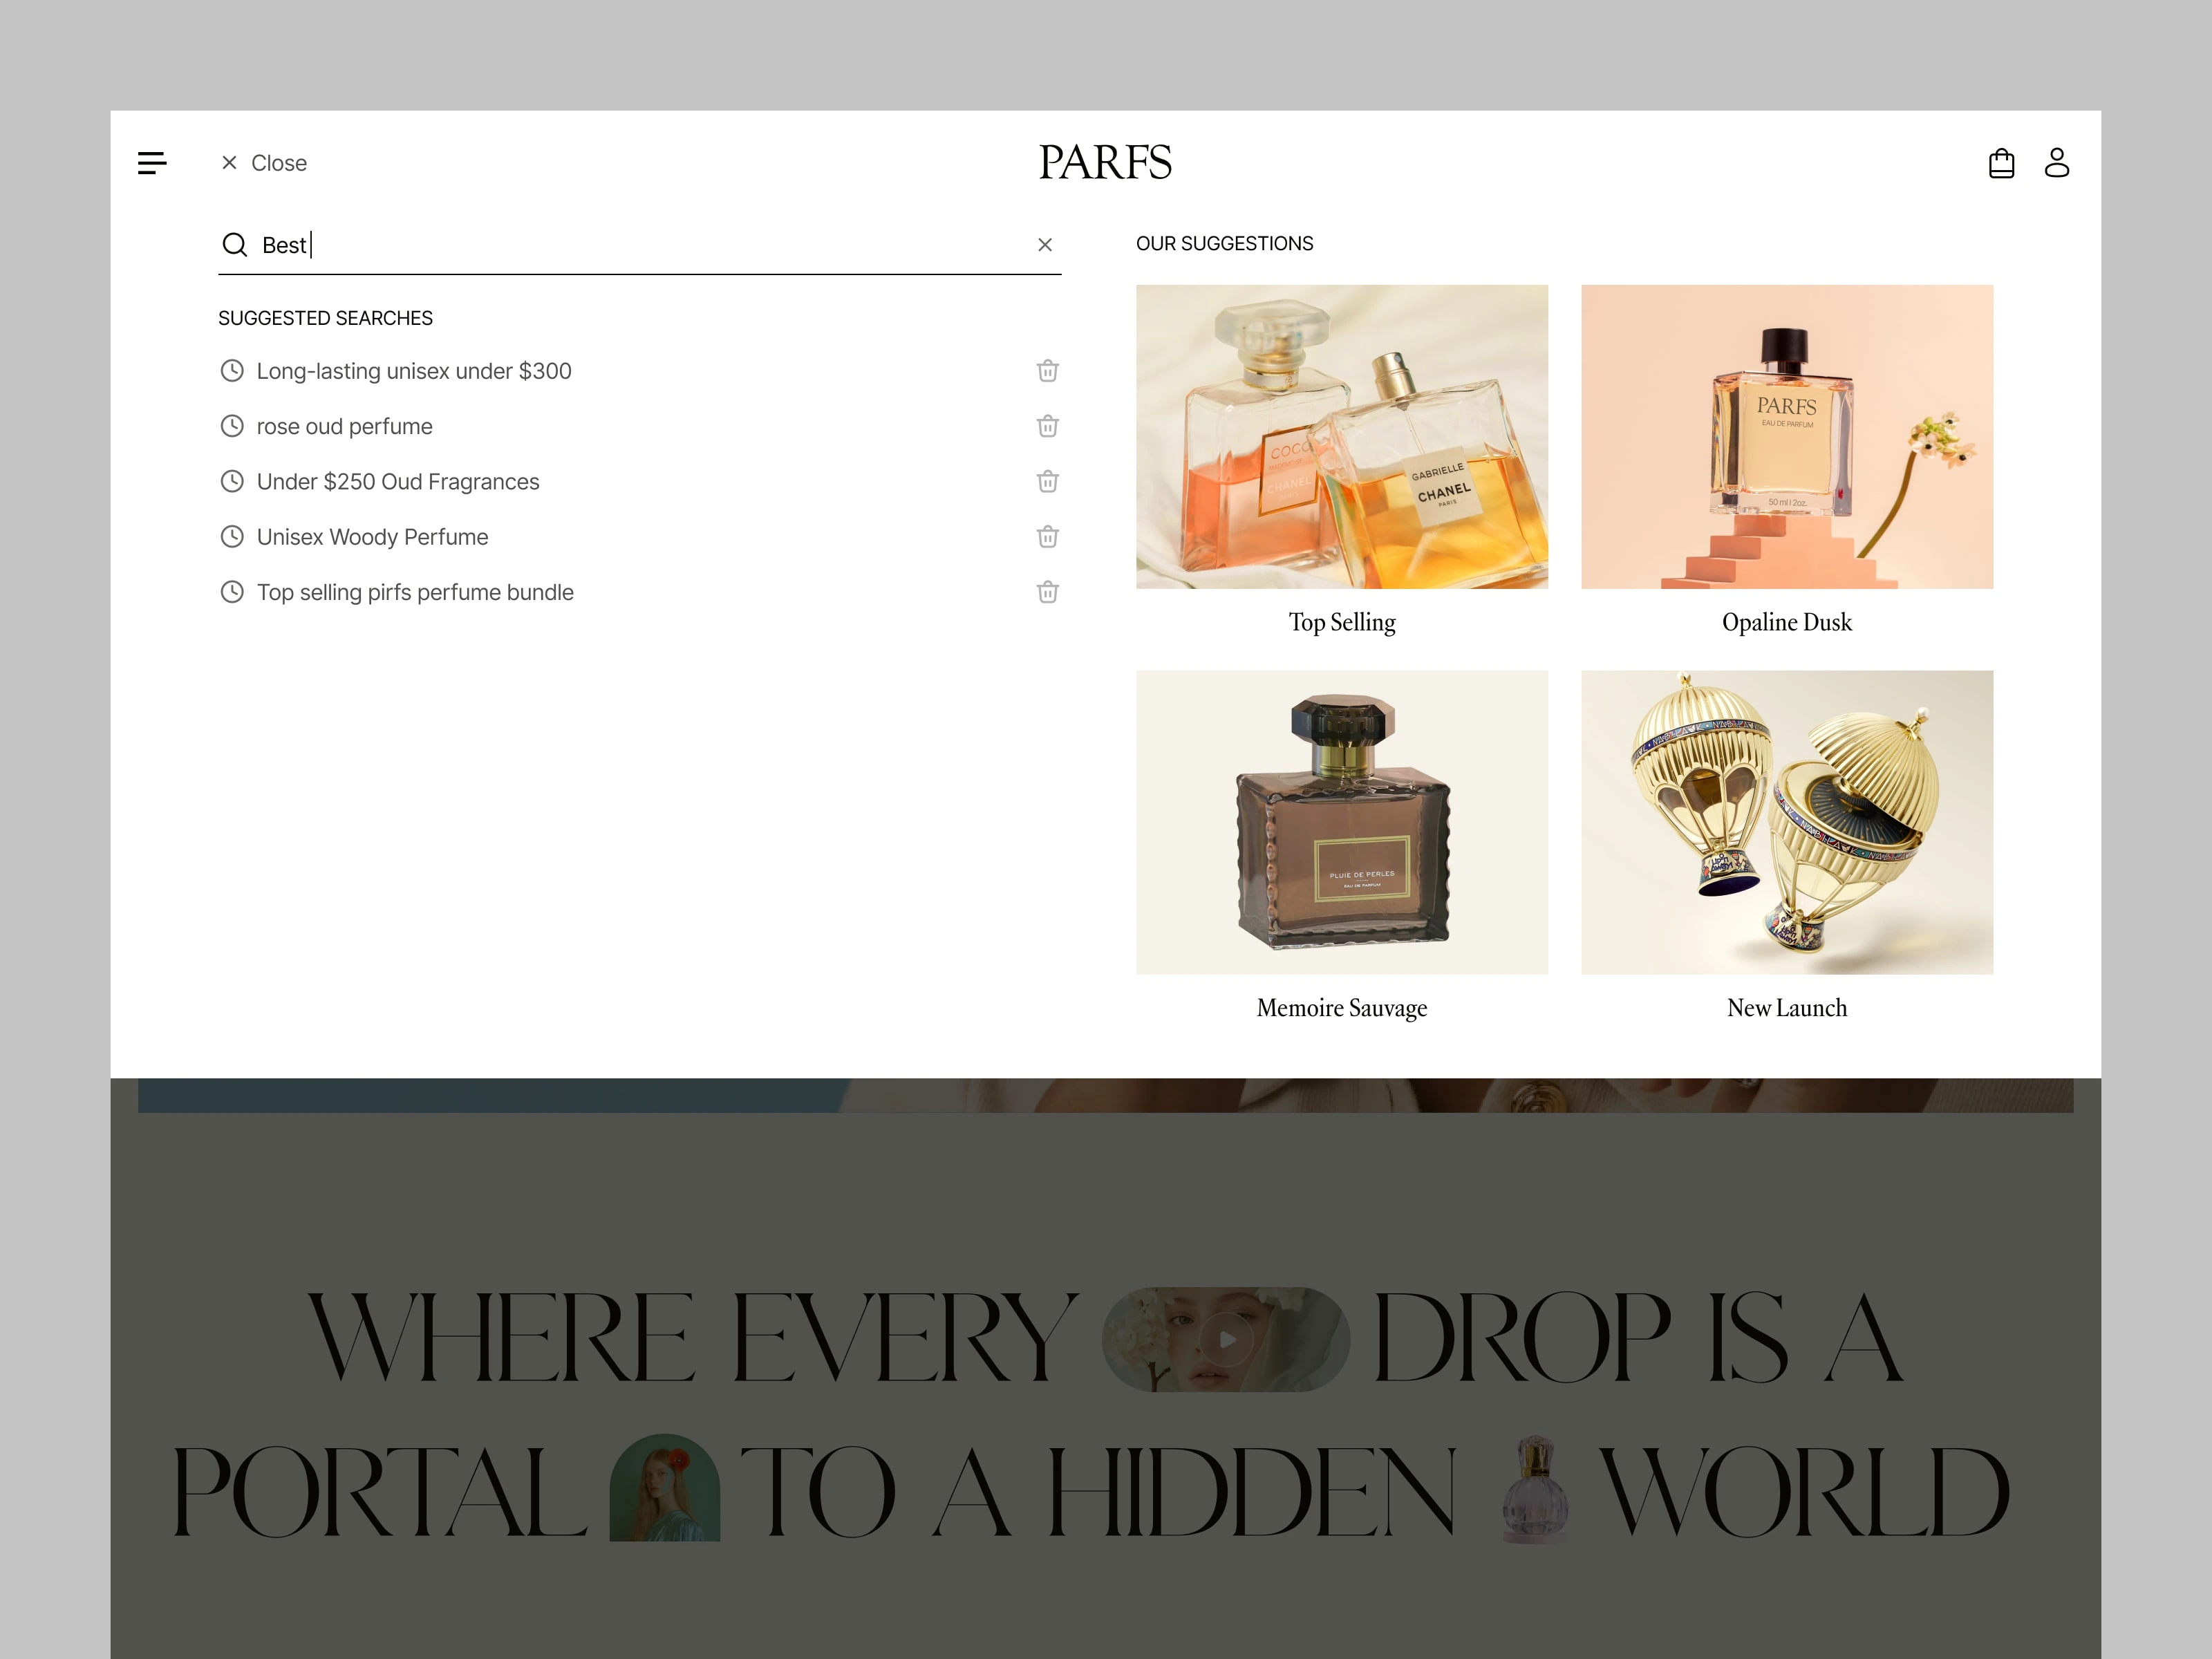Open the user account icon
Image resolution: width=2212 pixels, height=1659 pixels.
[x=2056, y=163]
